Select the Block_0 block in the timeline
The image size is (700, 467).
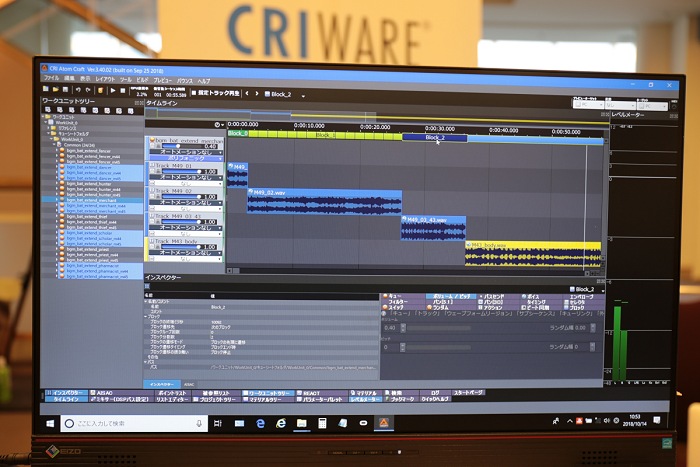click(238, 133)
